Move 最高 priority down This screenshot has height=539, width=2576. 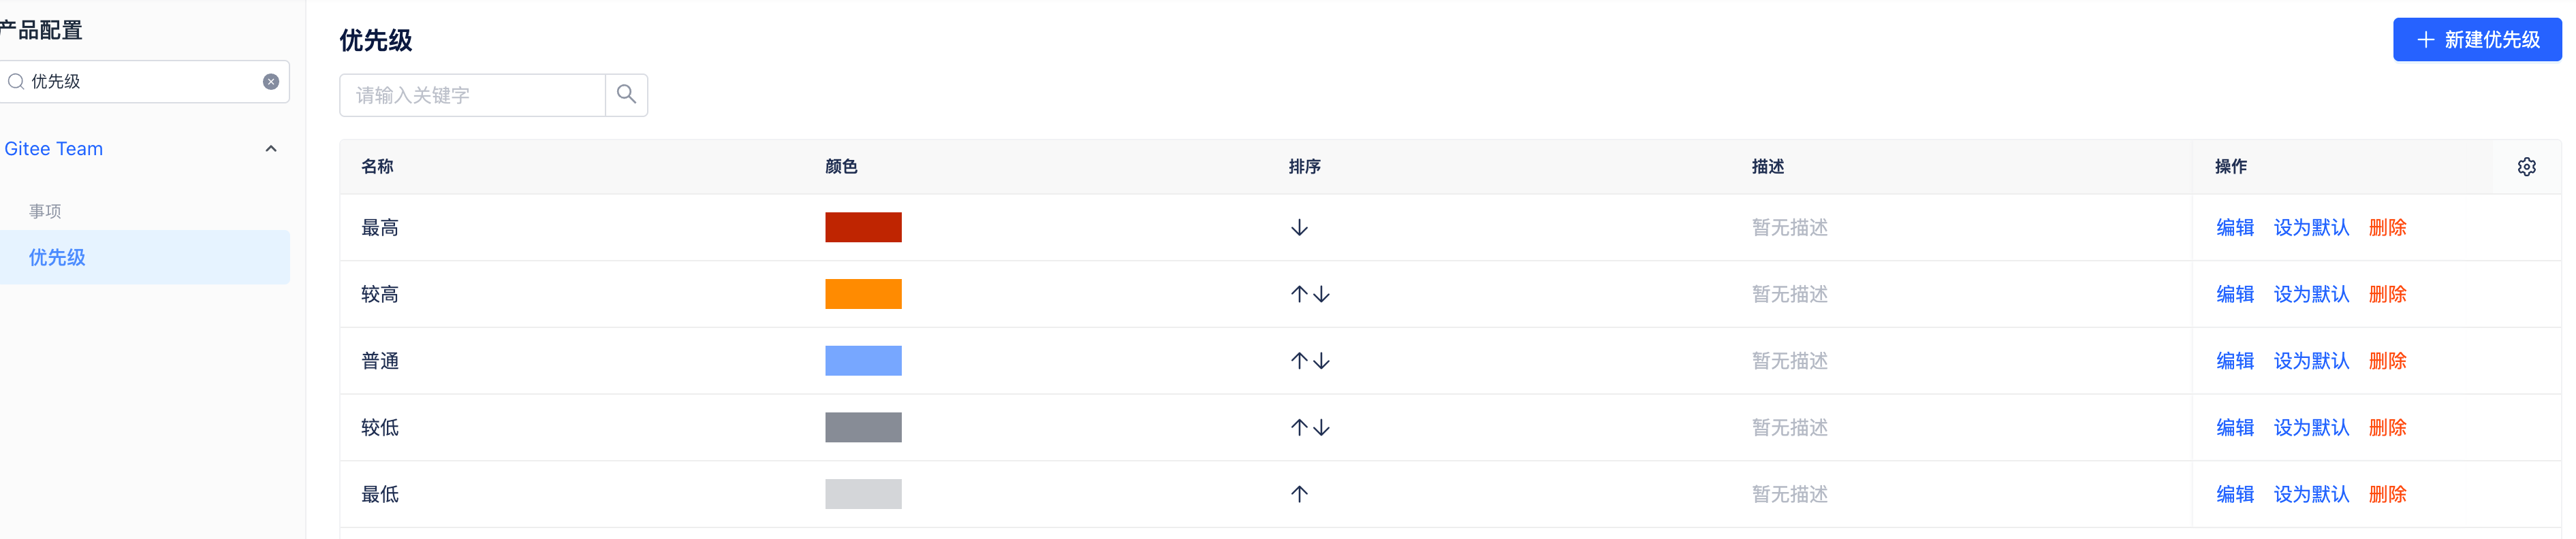coord(1299,228)
